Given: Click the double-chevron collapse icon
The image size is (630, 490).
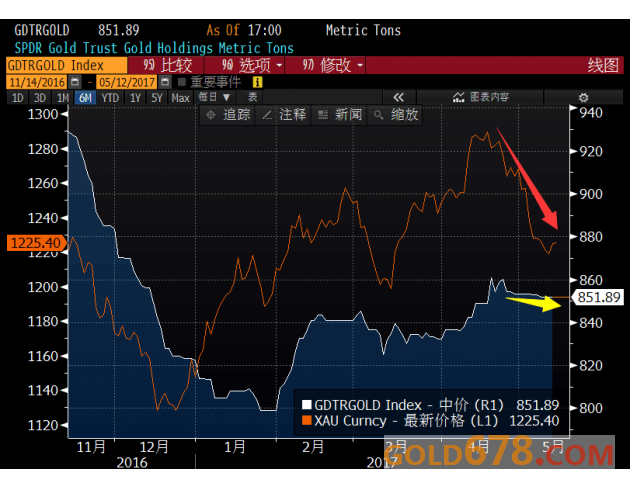Looking at the screenshot, I should point(399,97).
